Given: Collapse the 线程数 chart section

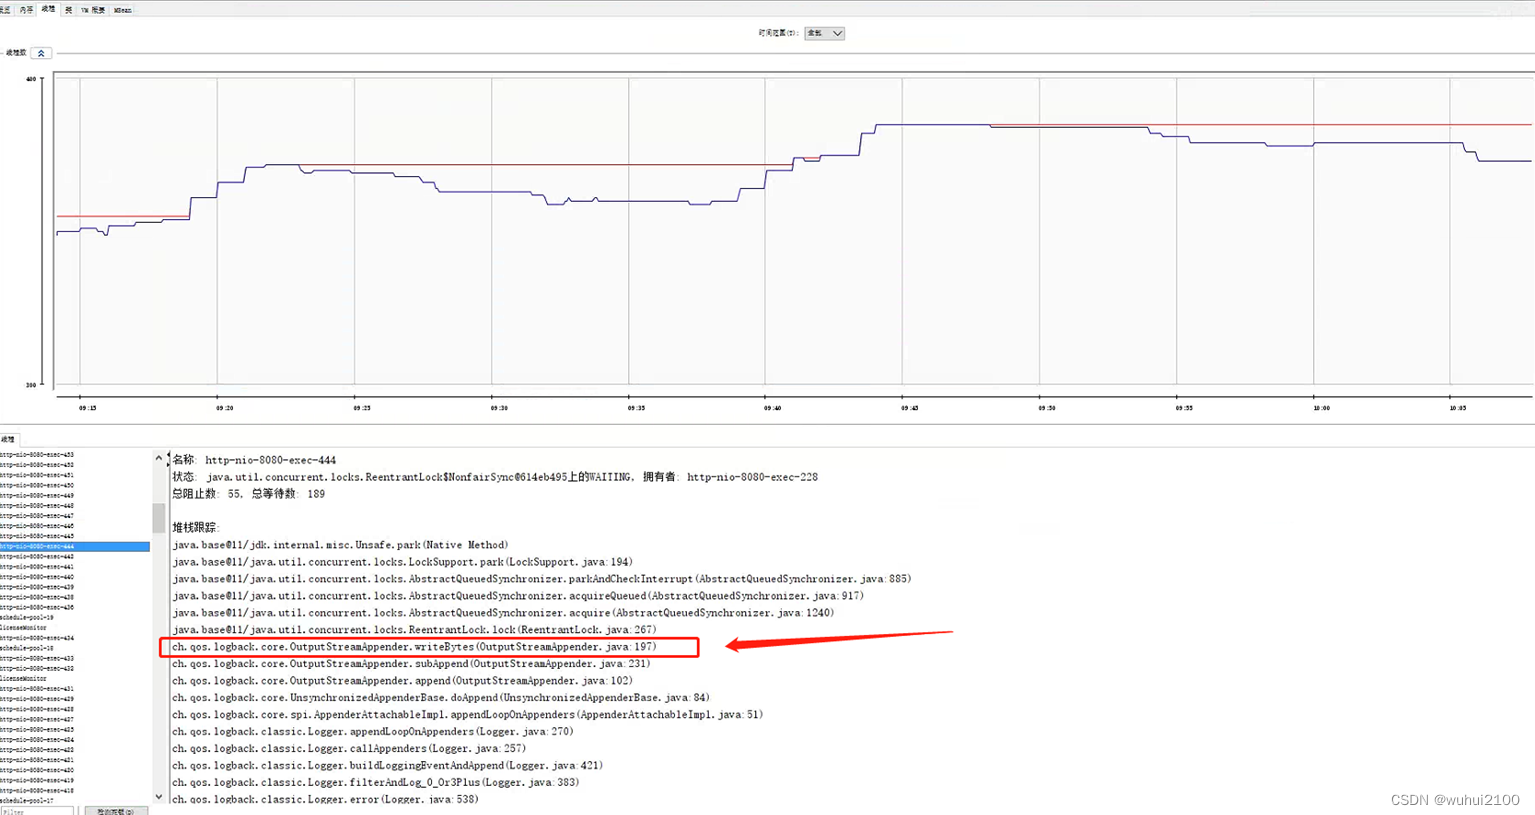Looking at the screenshot, I should tap(41, 53).
